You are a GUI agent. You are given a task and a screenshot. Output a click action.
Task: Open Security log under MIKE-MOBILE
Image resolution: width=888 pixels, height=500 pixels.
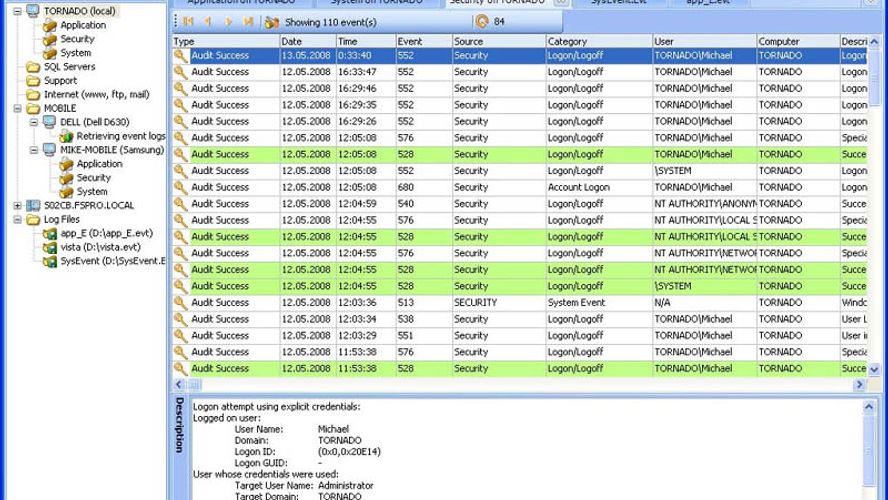click(x=94, y=178)
